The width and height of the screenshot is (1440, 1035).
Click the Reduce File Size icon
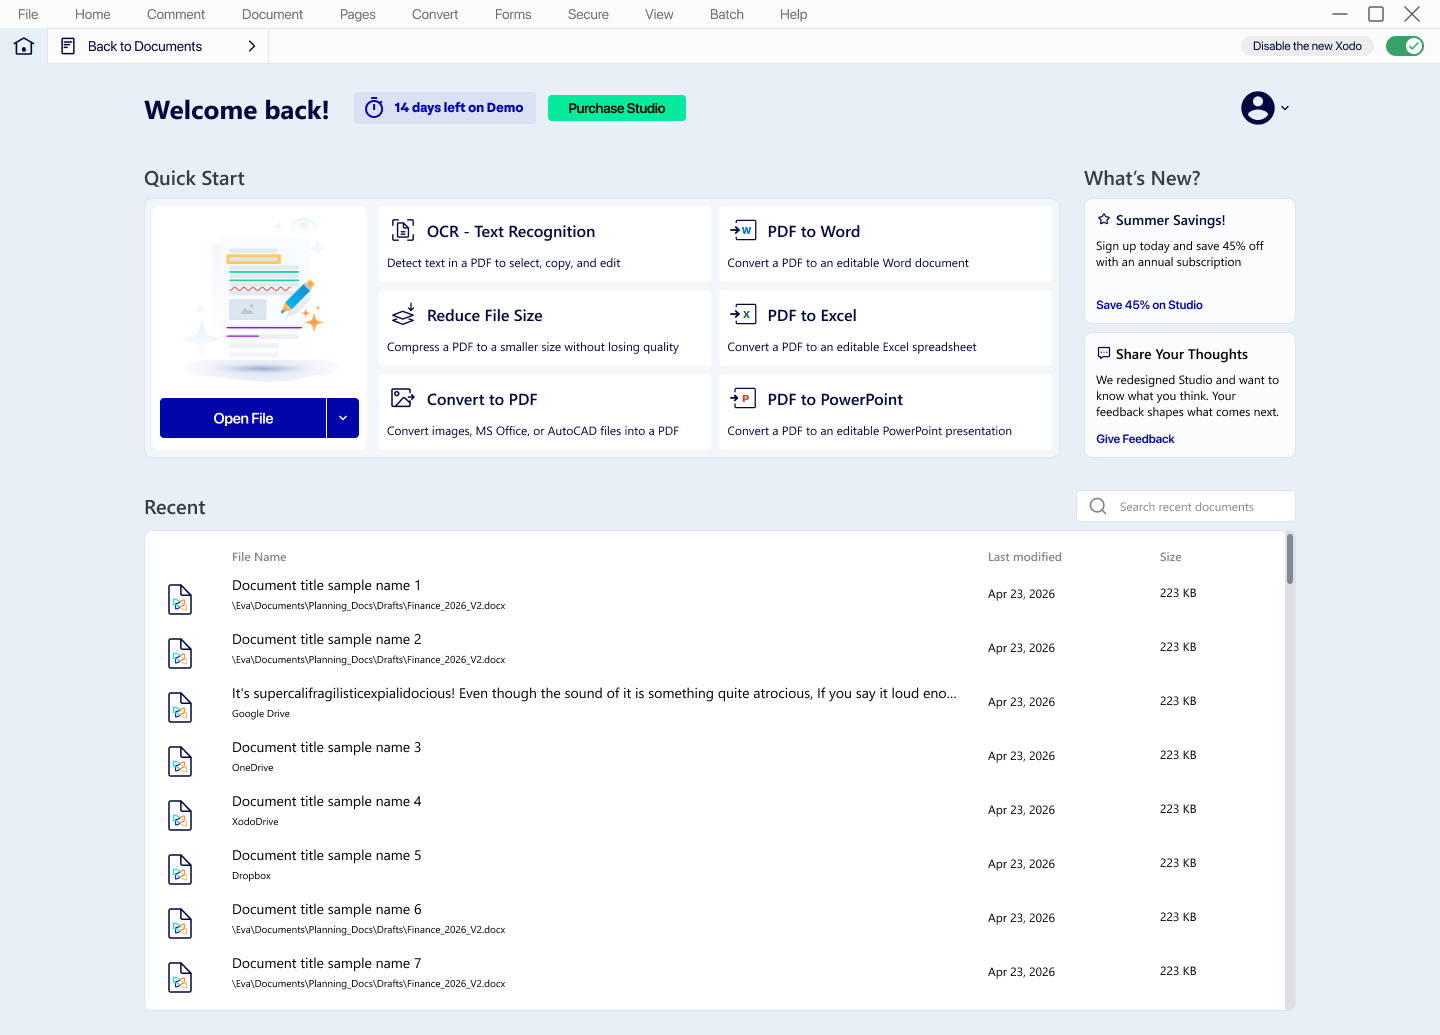pyautogui.click(x=403, y=315)
